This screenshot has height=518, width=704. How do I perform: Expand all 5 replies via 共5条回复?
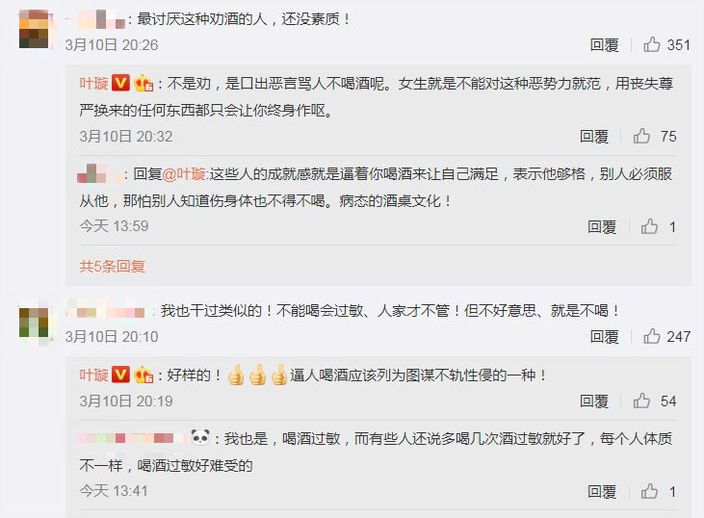112,266
